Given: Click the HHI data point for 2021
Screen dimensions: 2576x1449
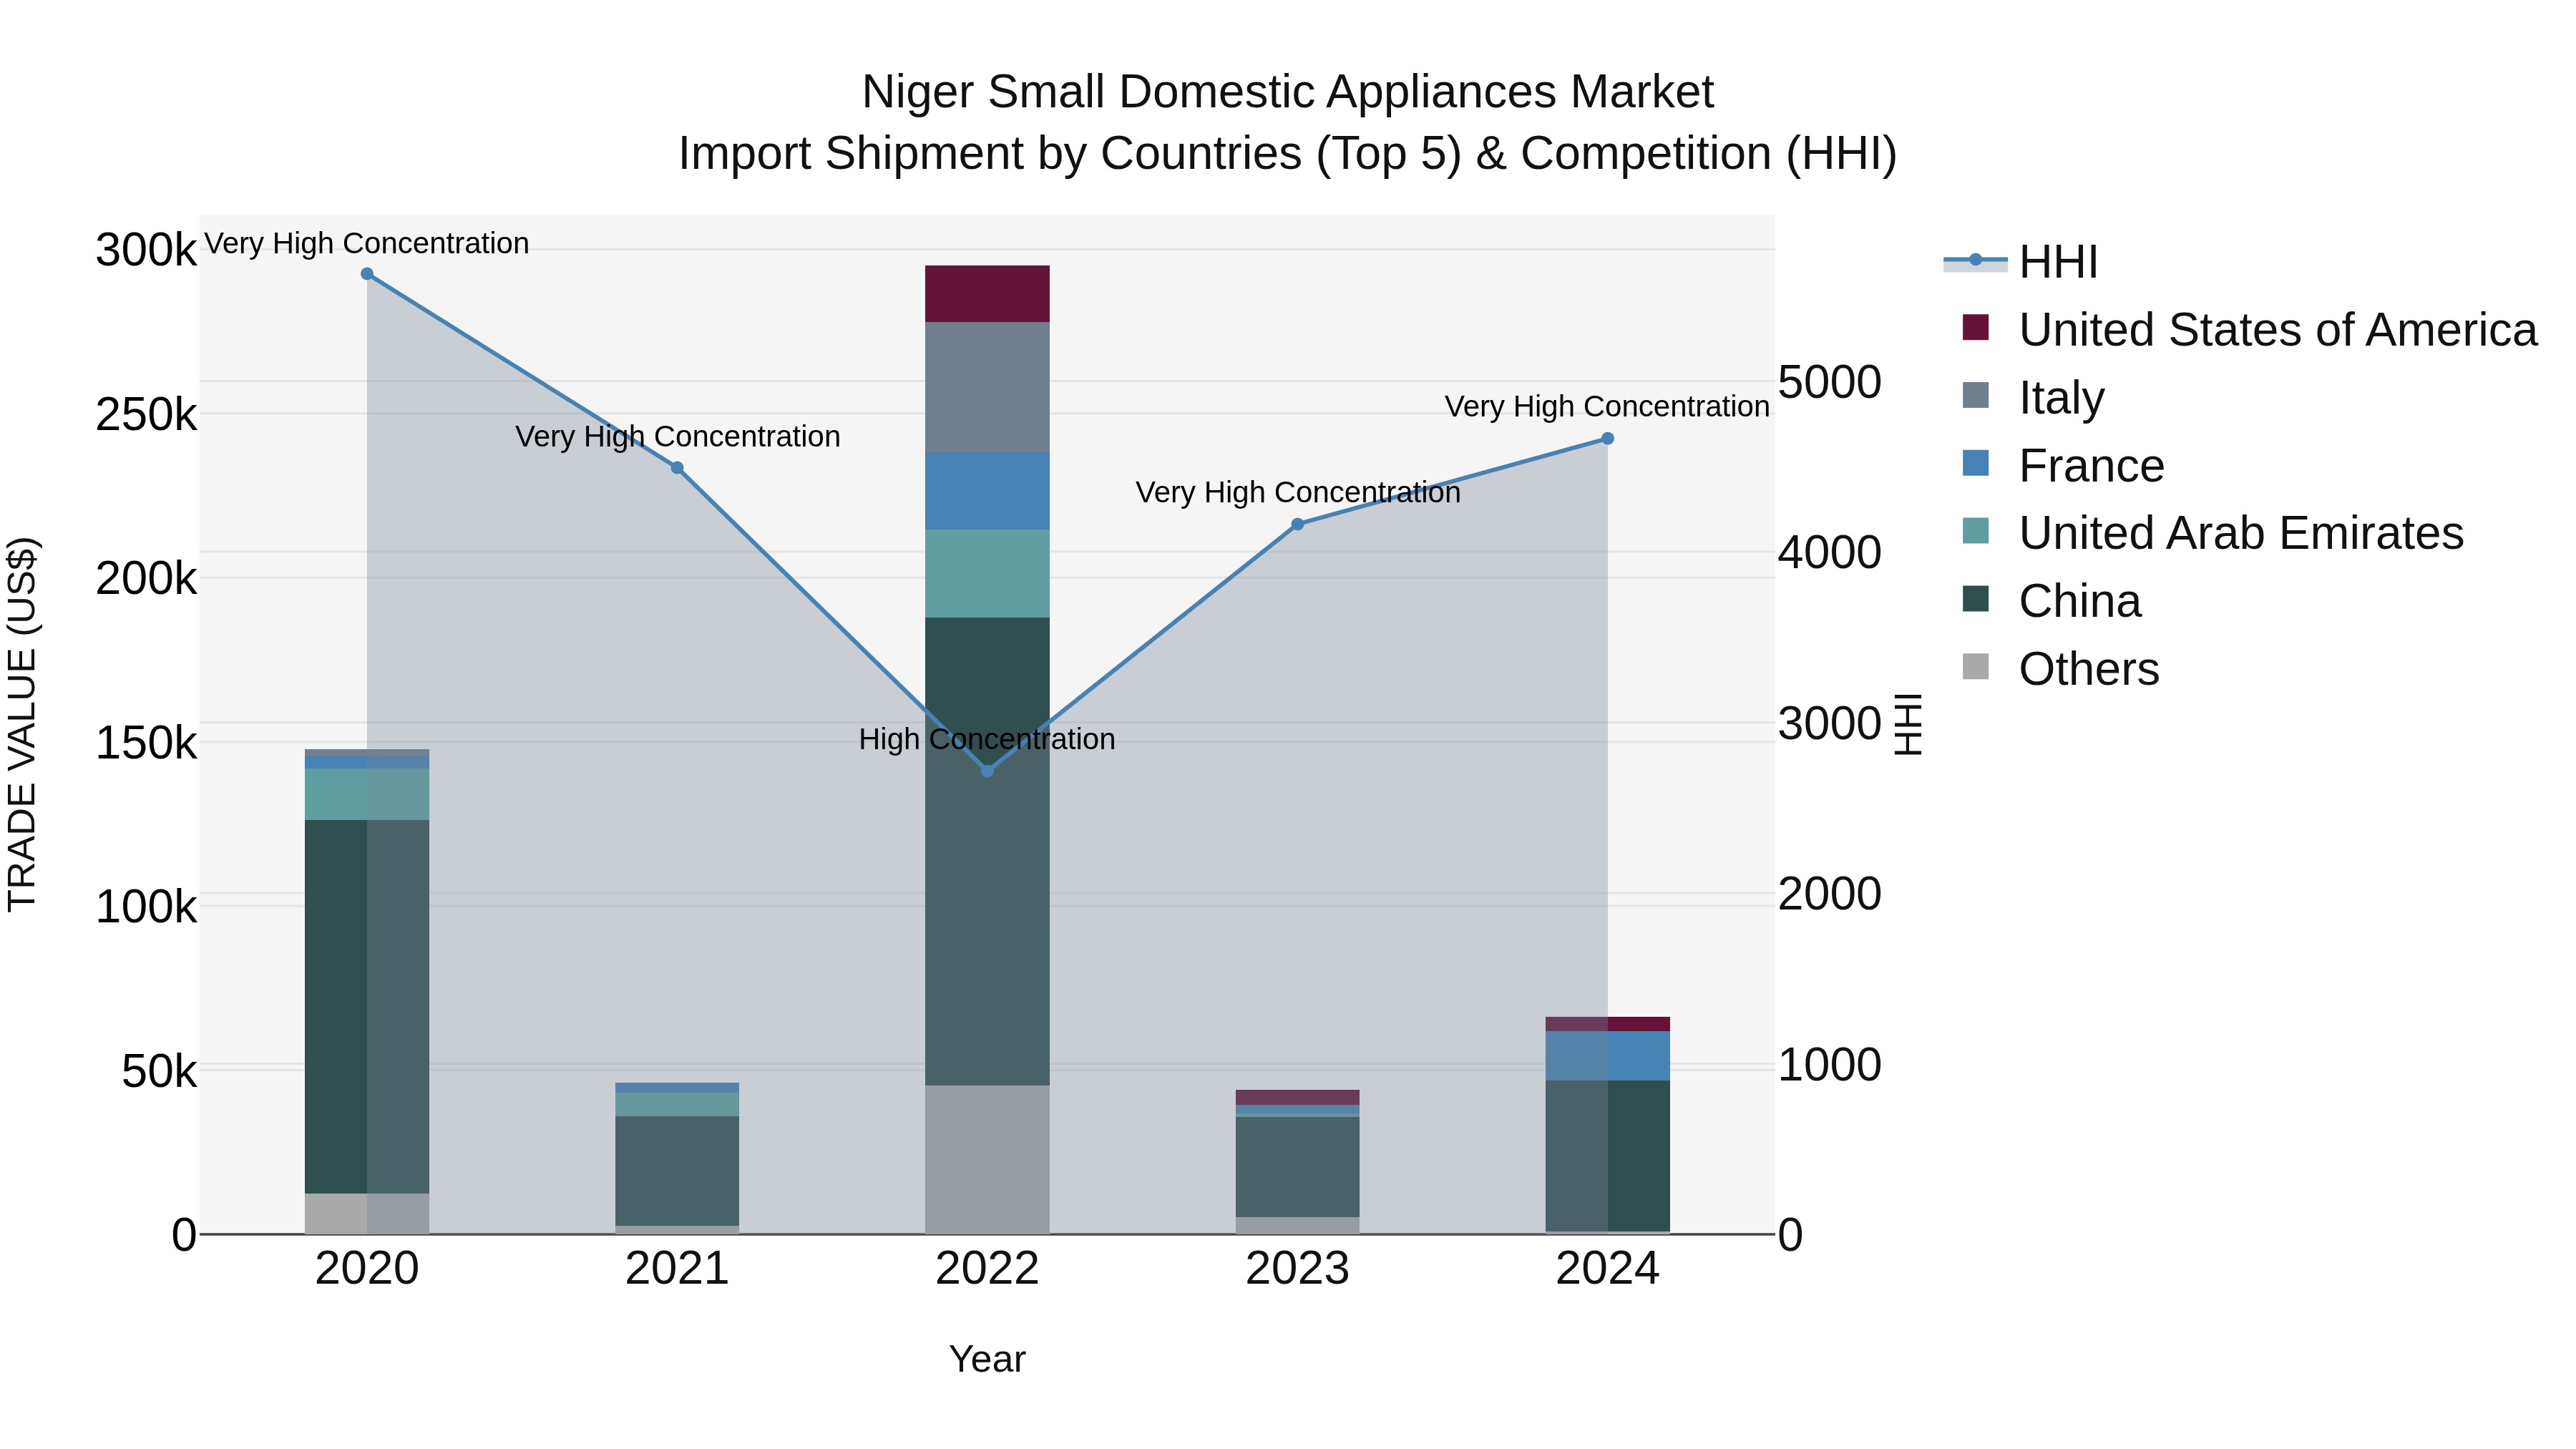Looking at the screenshot, I should [x=677, y=468].
